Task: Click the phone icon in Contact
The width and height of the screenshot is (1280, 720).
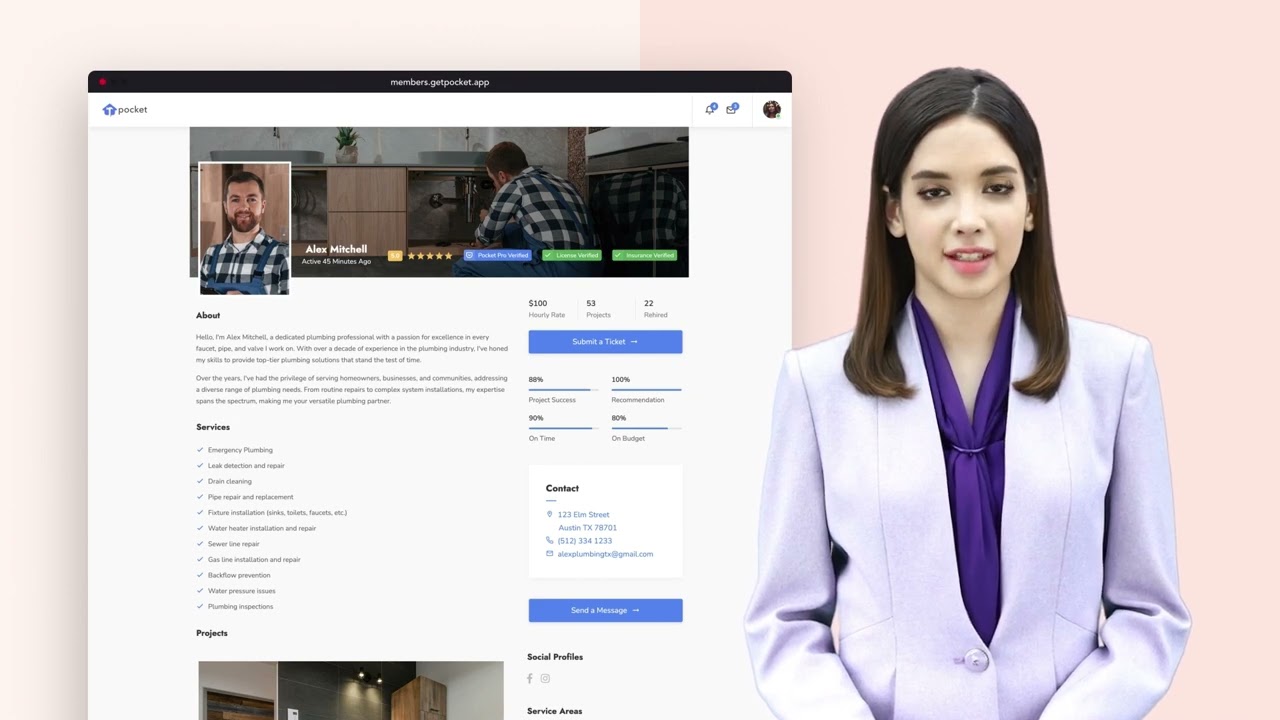Action: (x=549, y=541)
